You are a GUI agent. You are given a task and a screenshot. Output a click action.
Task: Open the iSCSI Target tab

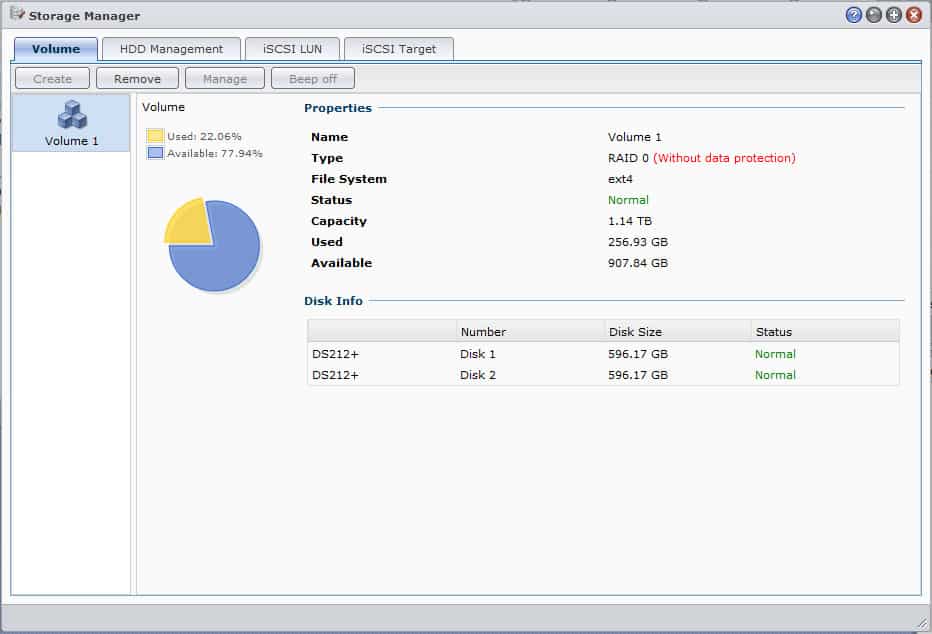(399, 49)
